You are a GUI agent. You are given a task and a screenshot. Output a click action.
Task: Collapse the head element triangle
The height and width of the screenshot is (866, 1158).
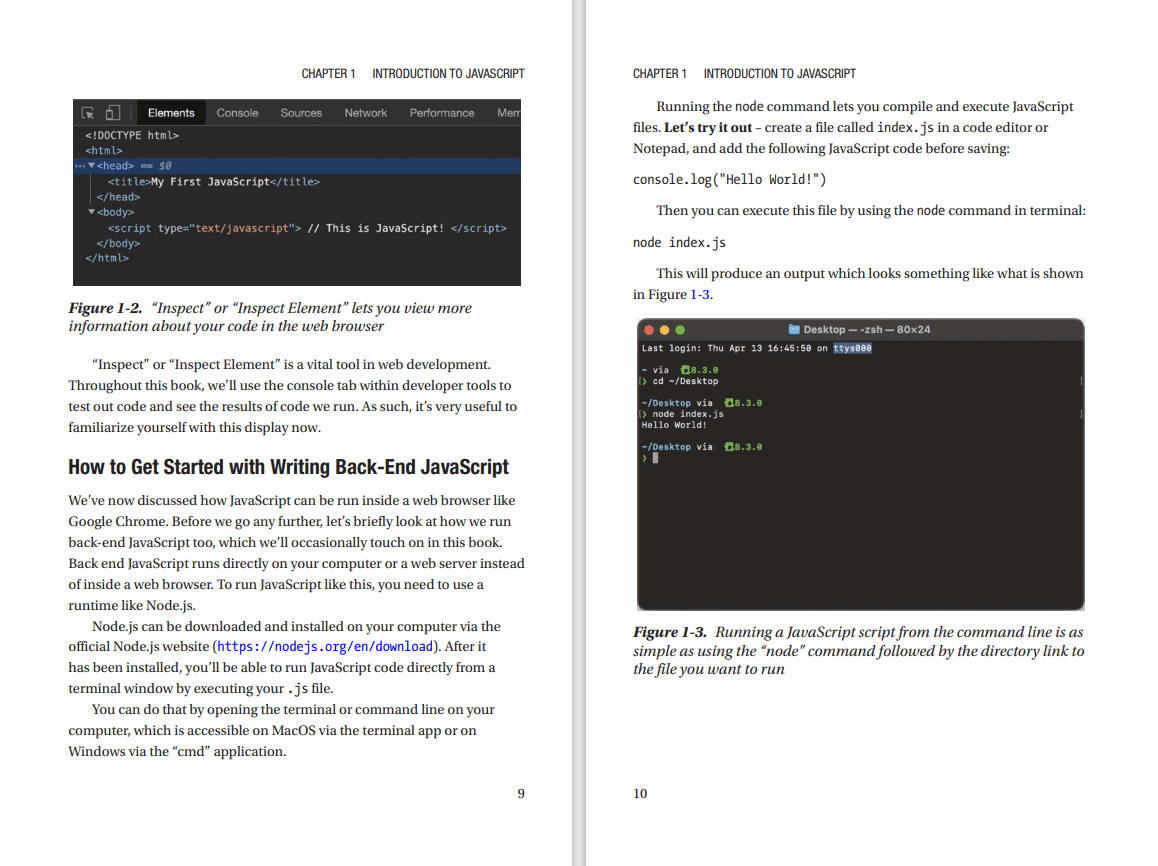(x=92, y=165)
